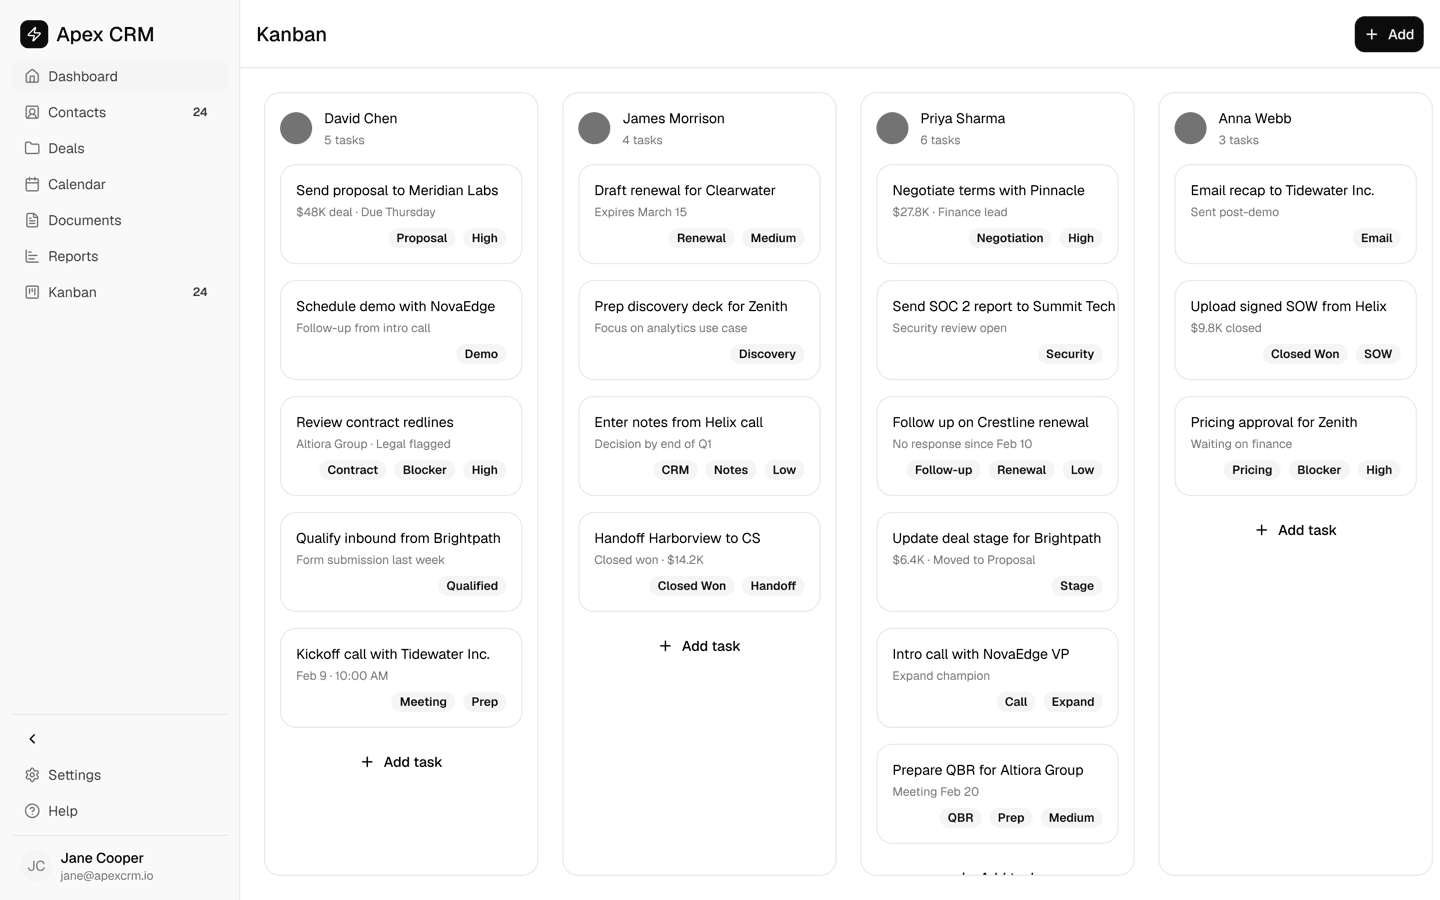Add task under Anna Webb's column
Viewport: 1440px width, 900px height.
[1295, 530]
